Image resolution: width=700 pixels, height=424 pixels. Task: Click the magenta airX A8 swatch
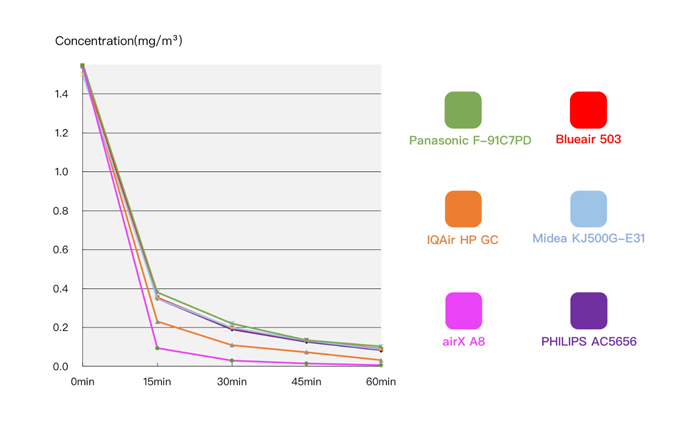point(463,311)
